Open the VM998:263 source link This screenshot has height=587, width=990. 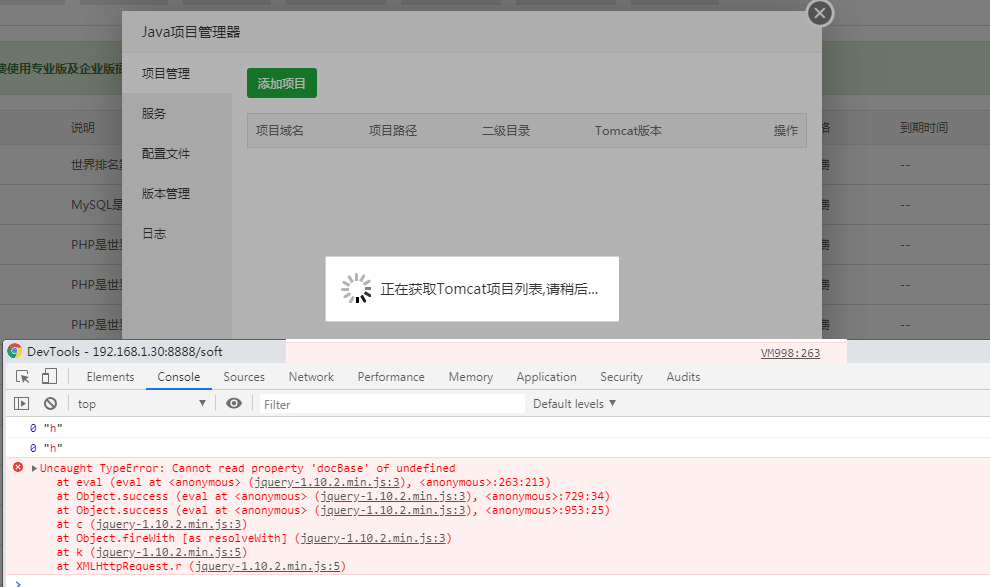(790, 353)
